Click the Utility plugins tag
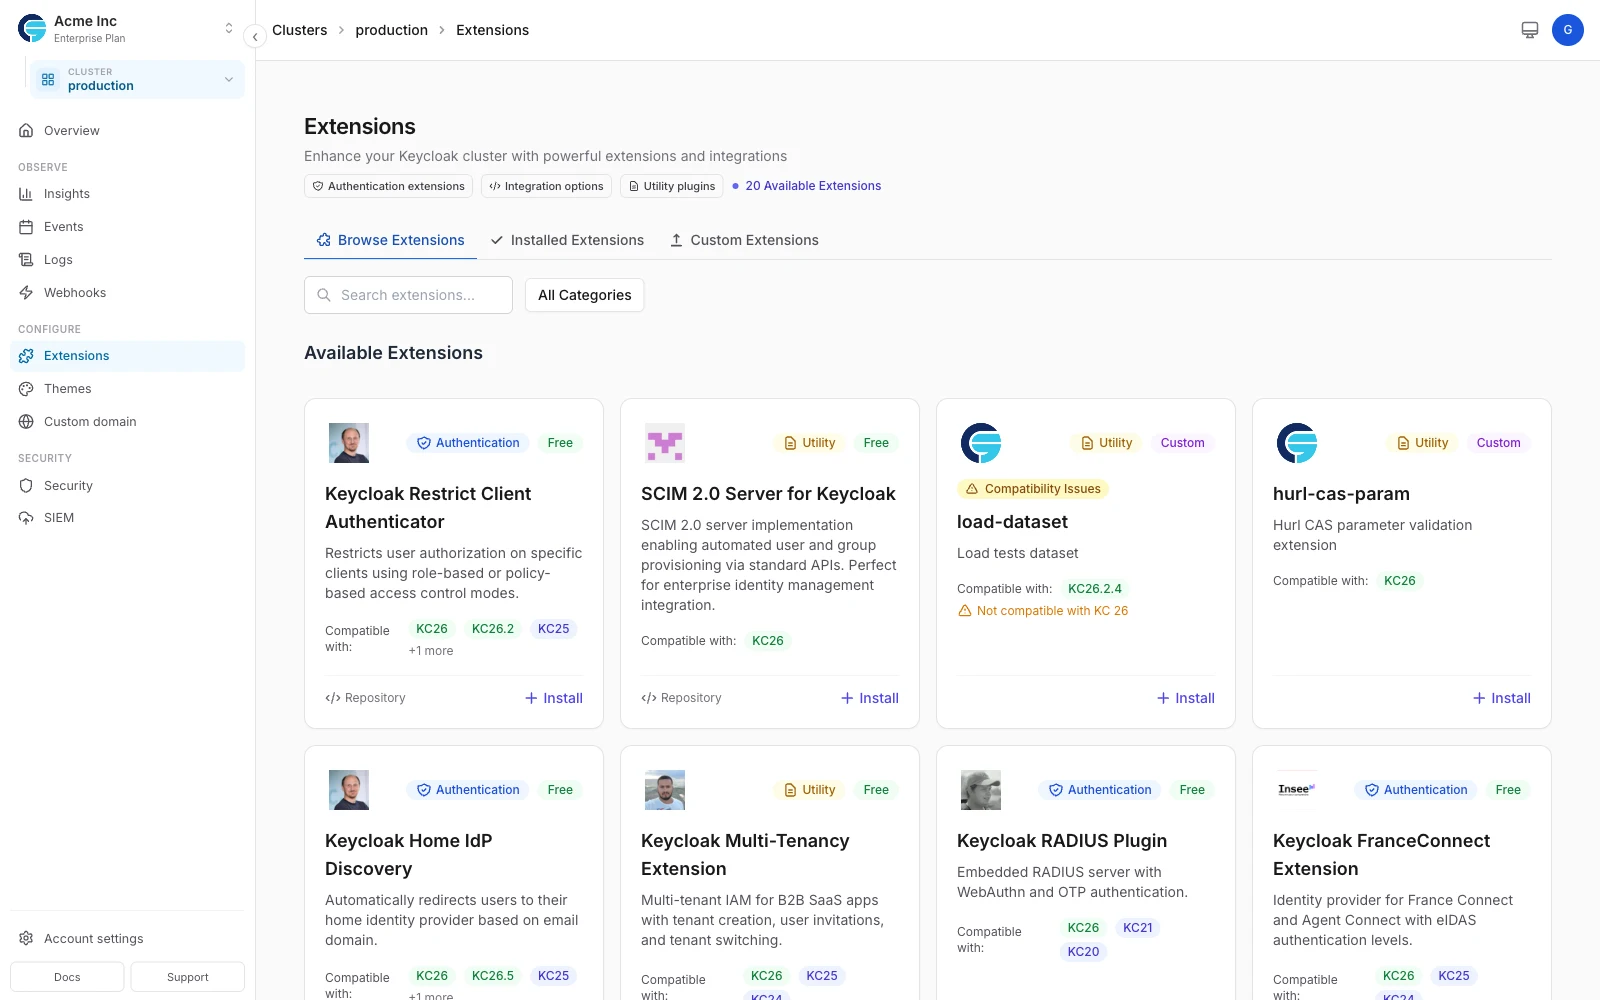 [672, 186]
